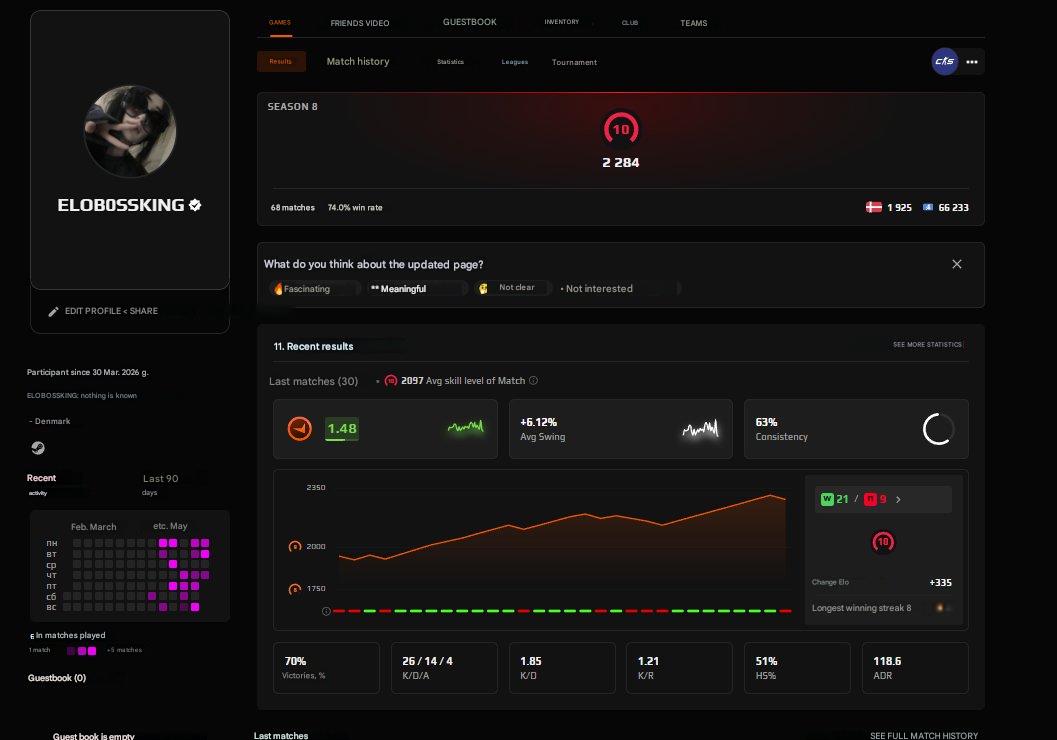
Task: Open the Statistics sub-tab
Action: click(x=450, y=62)
